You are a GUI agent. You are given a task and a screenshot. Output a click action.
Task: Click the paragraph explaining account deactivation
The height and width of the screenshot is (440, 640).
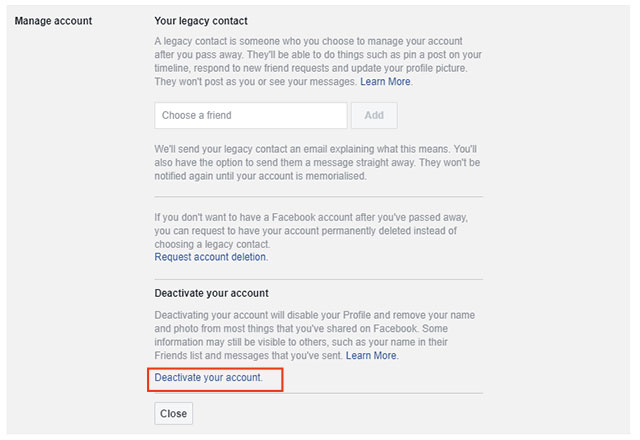tap(315, 335)
